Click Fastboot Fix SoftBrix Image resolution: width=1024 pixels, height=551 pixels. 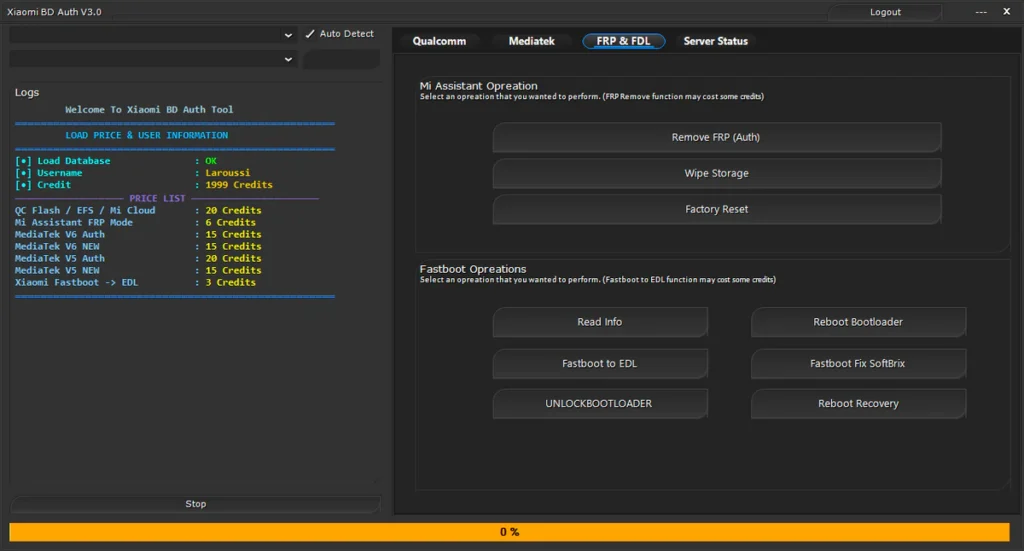pos(858,363)
